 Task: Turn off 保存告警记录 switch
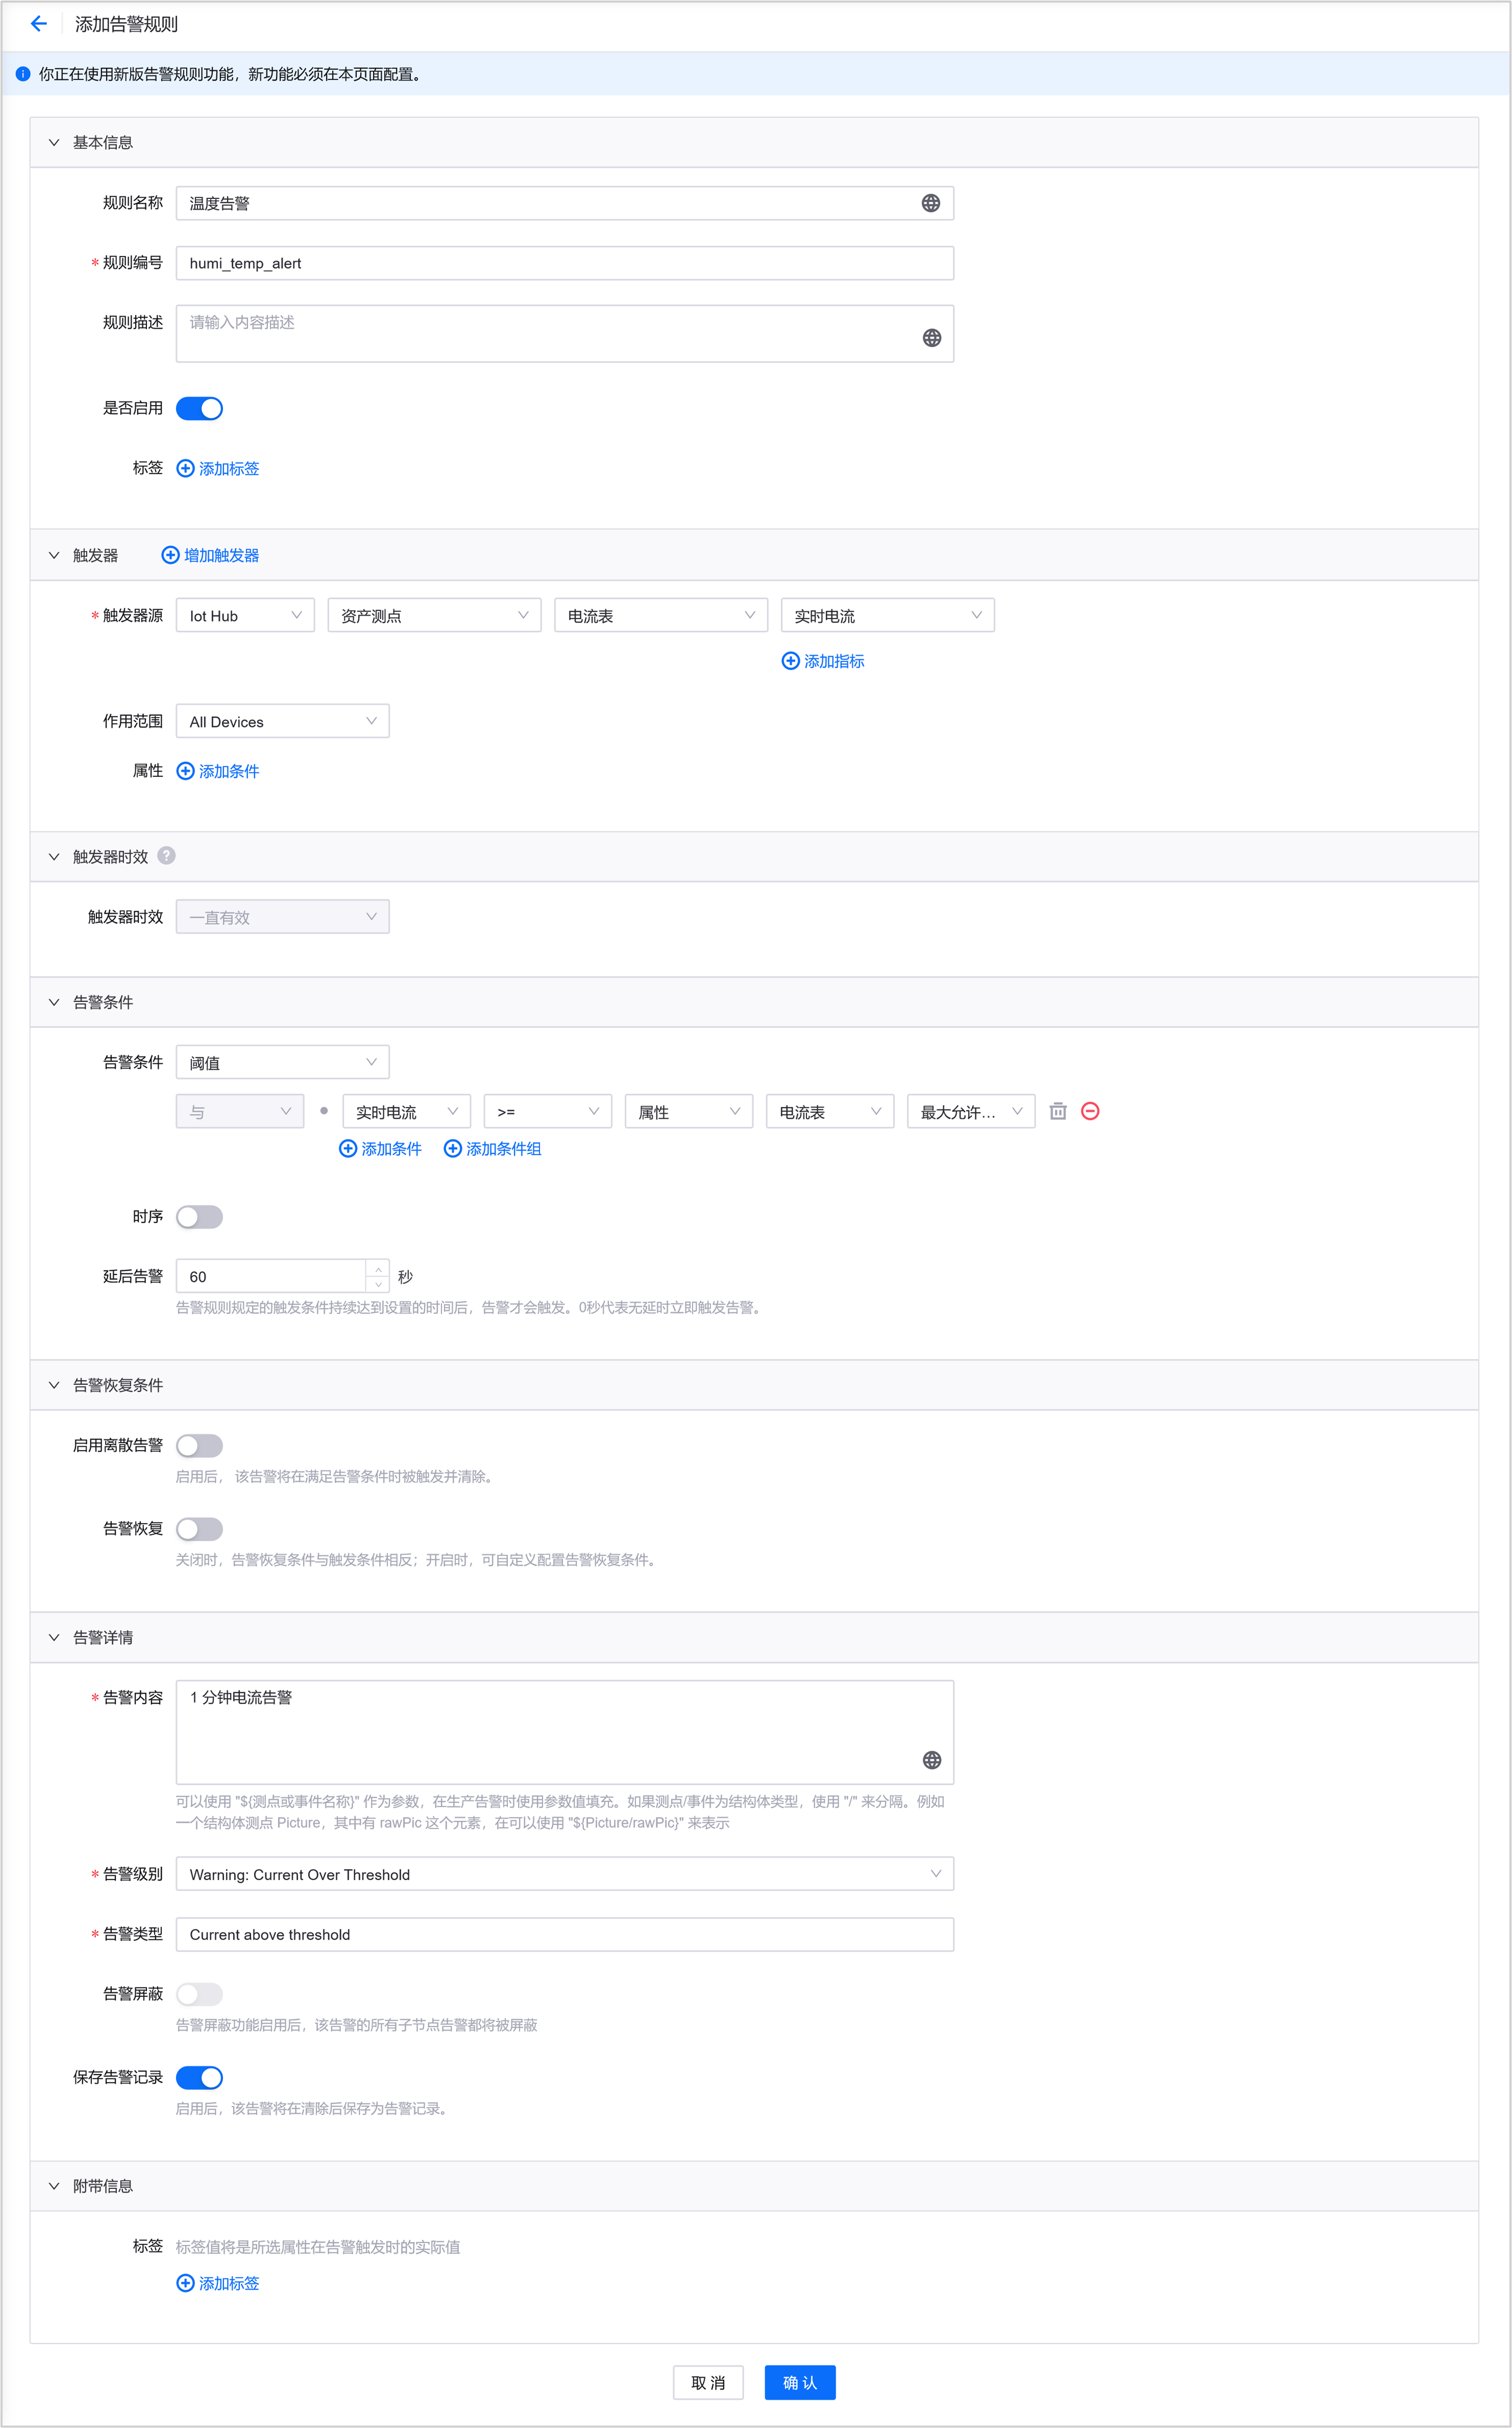199,2077
